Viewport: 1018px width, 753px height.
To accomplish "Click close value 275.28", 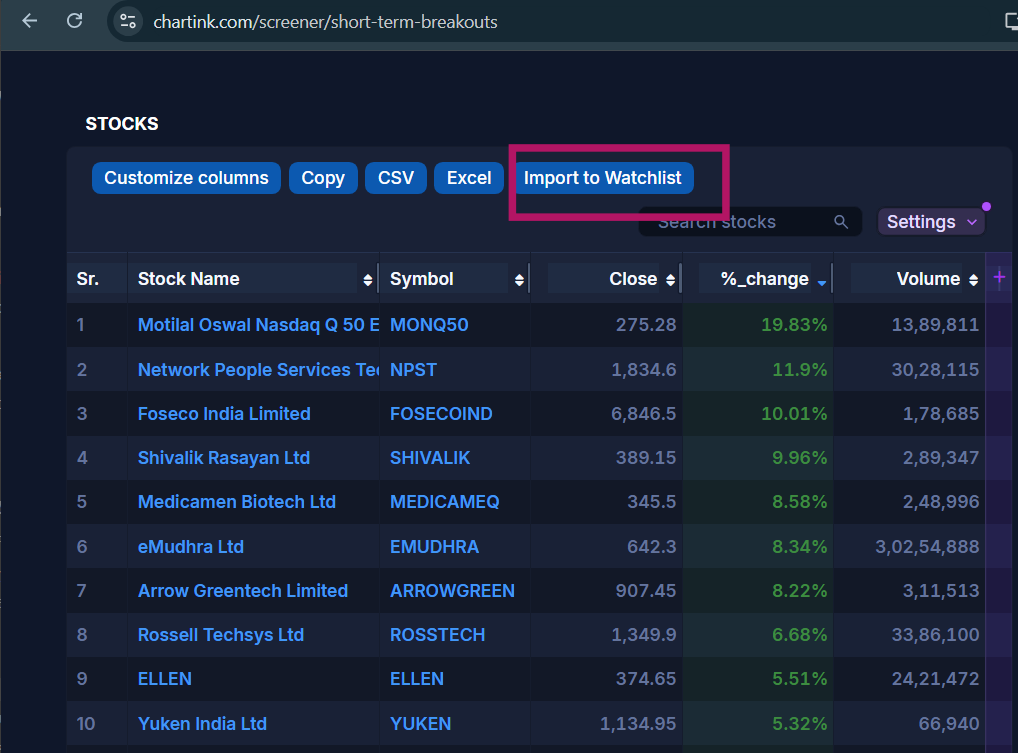I will pyautogui.click(x=646, y=325).
